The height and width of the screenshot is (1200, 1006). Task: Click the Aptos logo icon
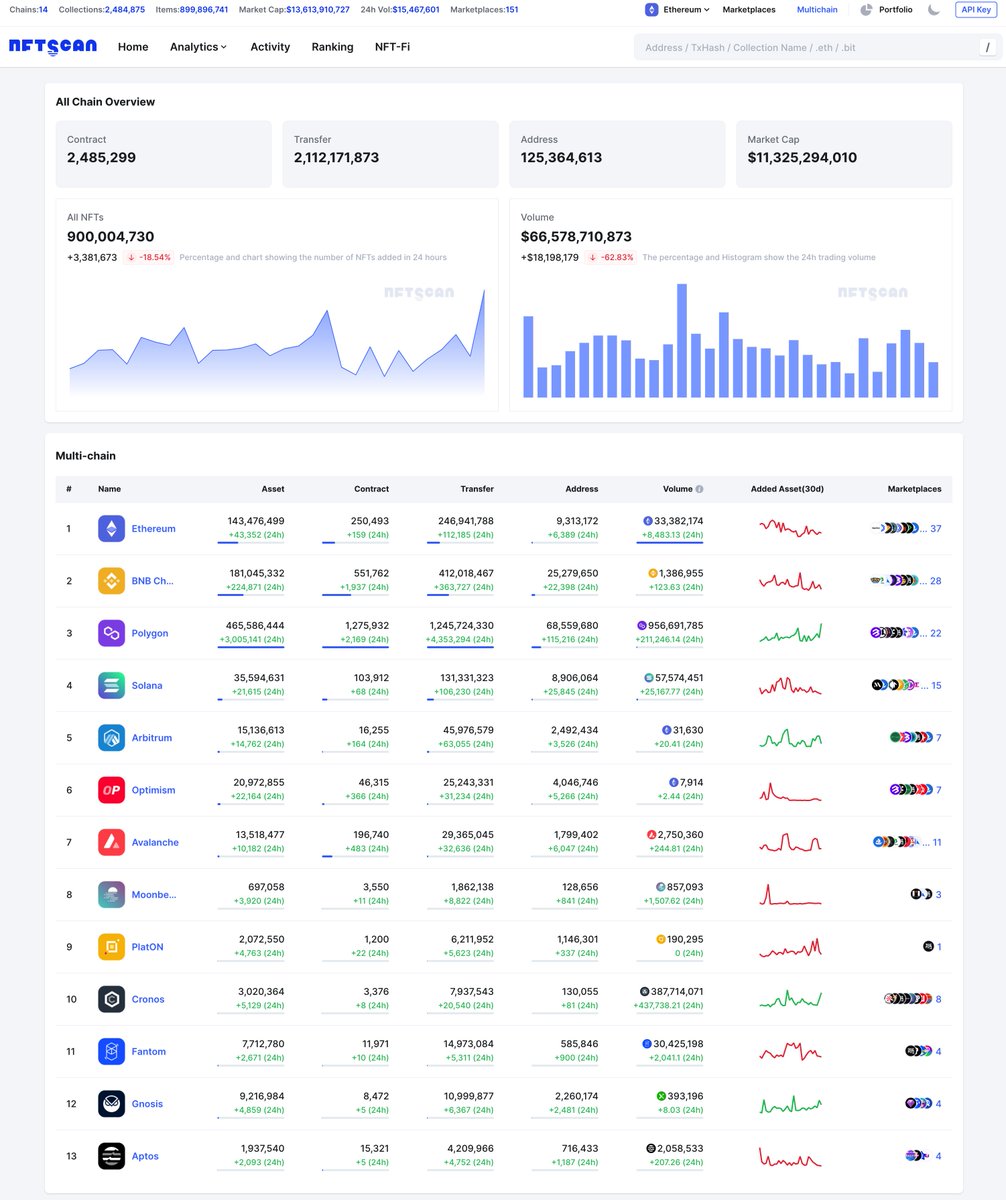111,1156
